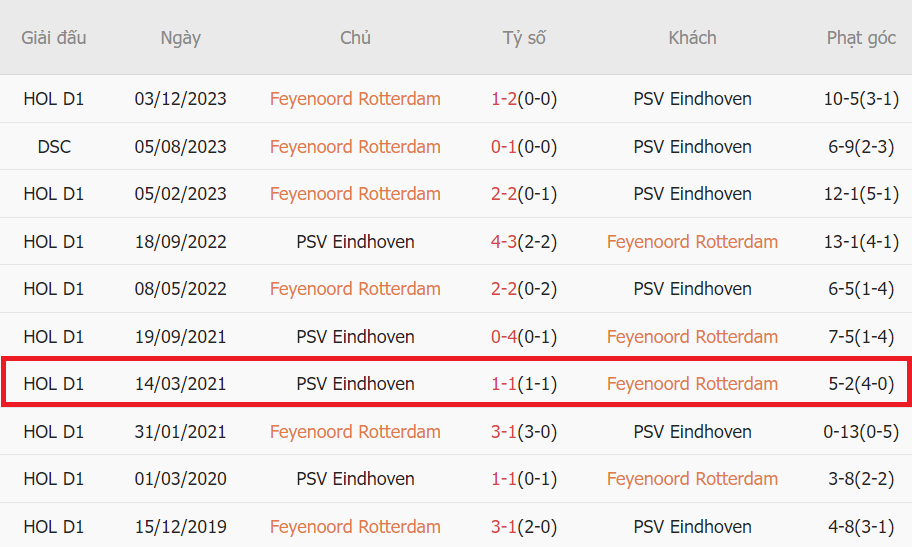Open Feyenoord Rotterdam link in 03/12/2023 row
Viewport: 912px width, 547px height.
click(x=355, y=99)
